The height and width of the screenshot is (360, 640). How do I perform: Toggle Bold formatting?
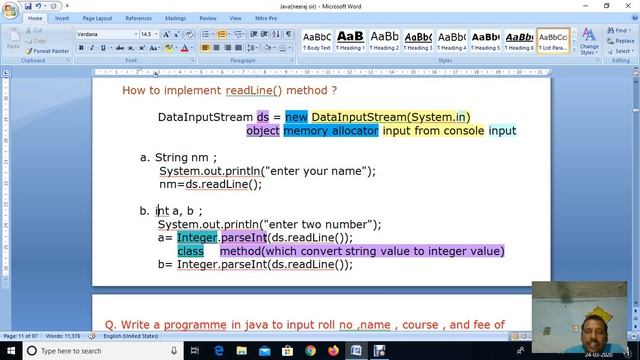81,48
